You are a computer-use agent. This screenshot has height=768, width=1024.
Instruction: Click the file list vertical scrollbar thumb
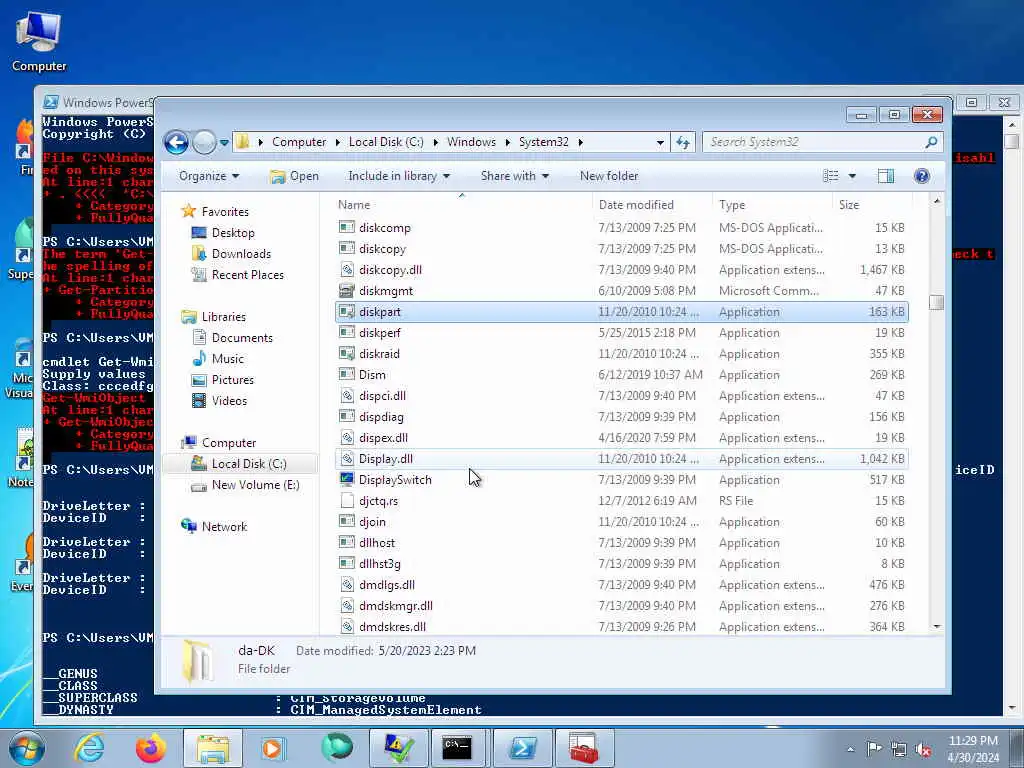click(936, 302)
